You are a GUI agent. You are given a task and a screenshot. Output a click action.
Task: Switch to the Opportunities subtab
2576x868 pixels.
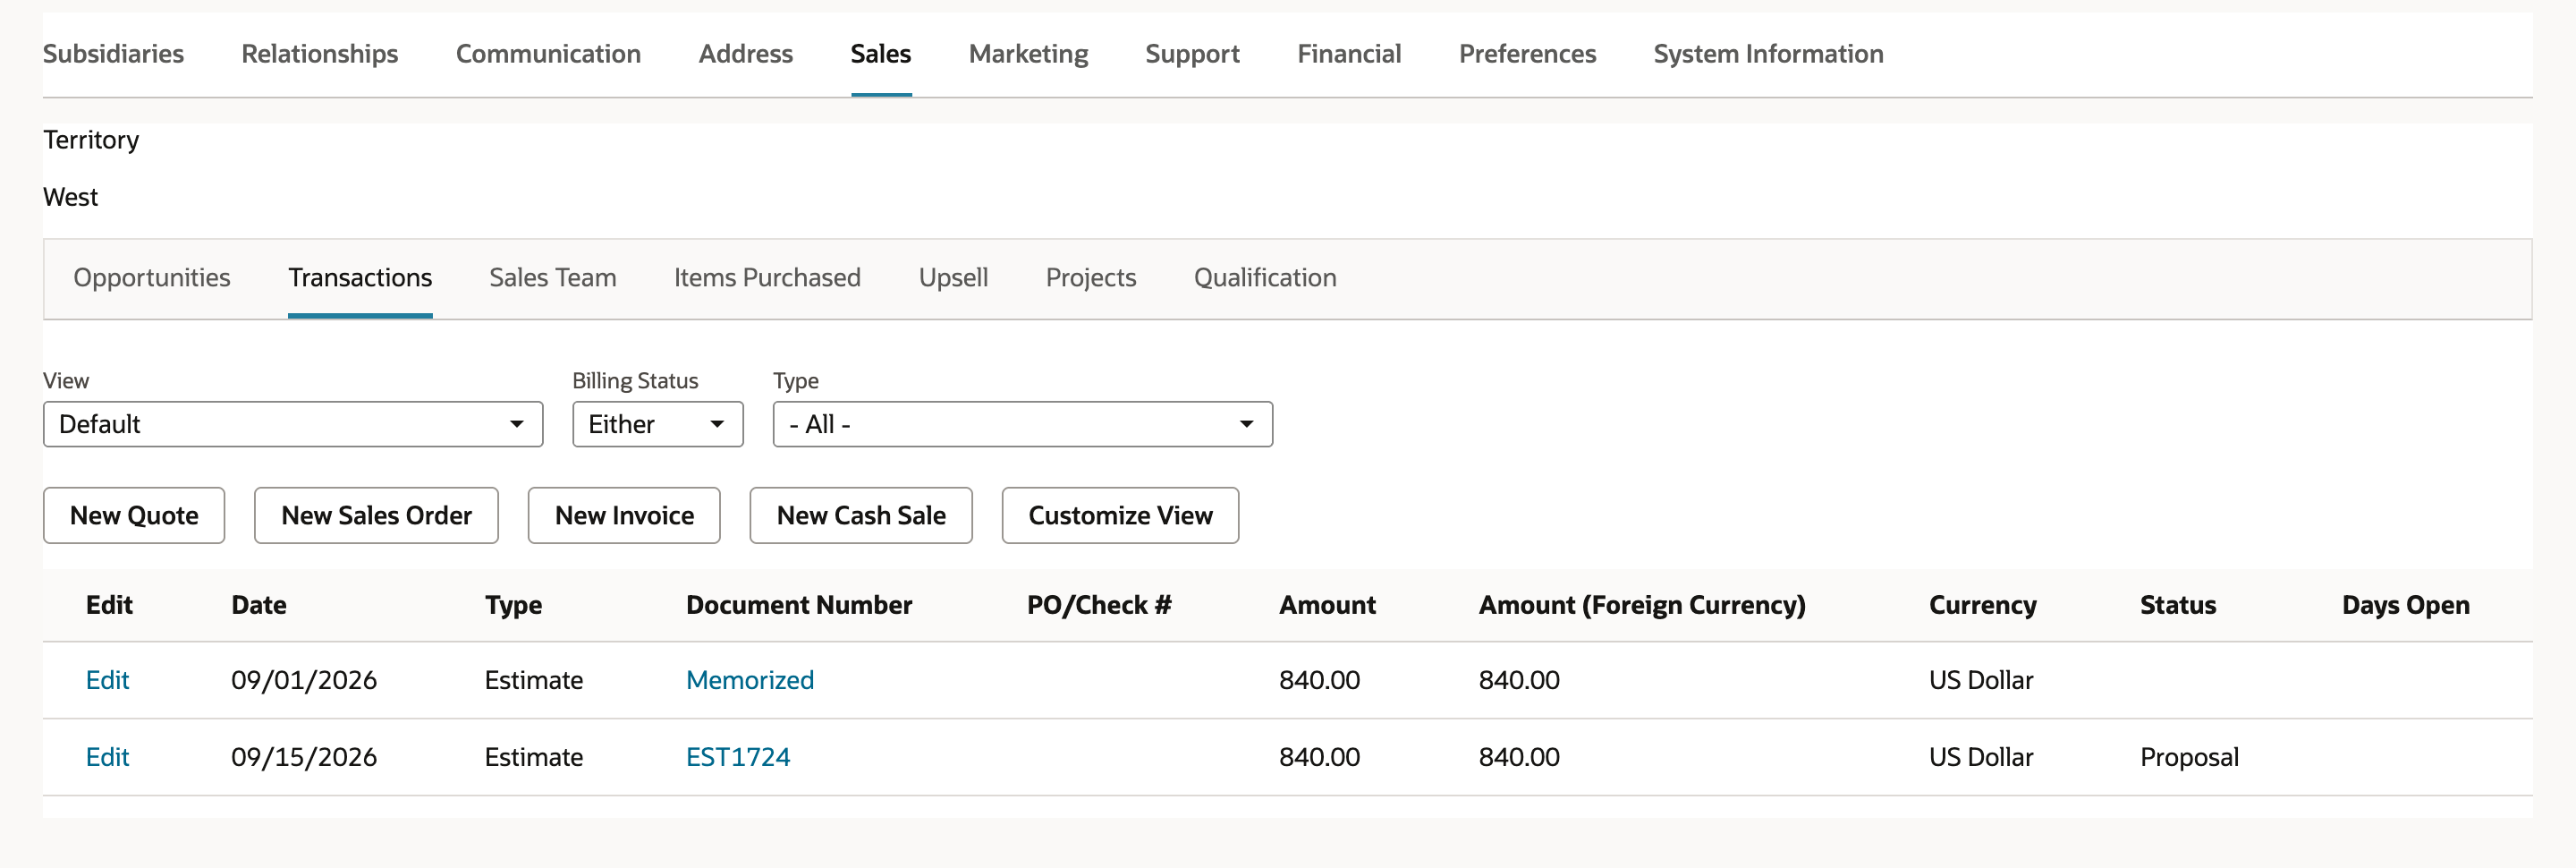click(152, 278)
